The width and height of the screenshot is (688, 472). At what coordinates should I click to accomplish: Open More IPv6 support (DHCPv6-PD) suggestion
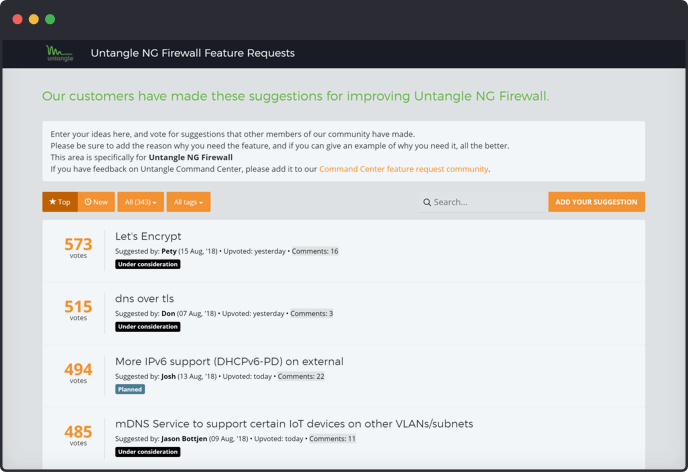click(x=229, y=361)
